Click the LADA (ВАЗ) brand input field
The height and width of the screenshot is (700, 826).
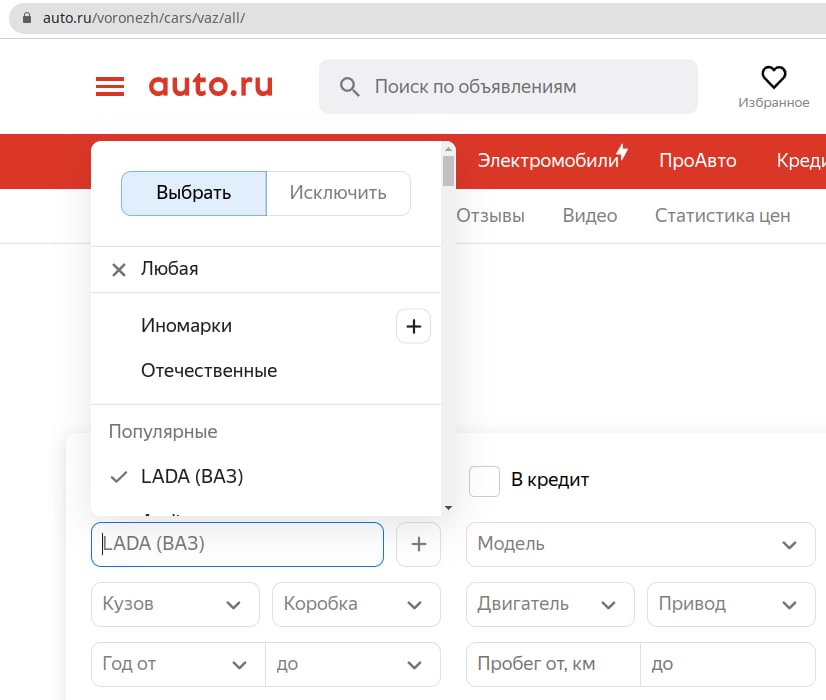coord(237,544)
